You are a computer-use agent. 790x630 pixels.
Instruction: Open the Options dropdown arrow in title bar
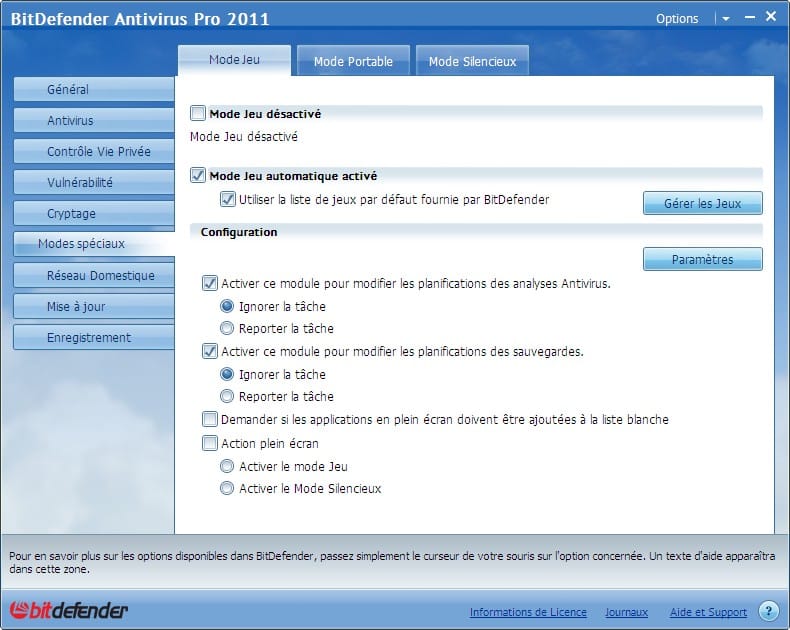coord(726,19)
